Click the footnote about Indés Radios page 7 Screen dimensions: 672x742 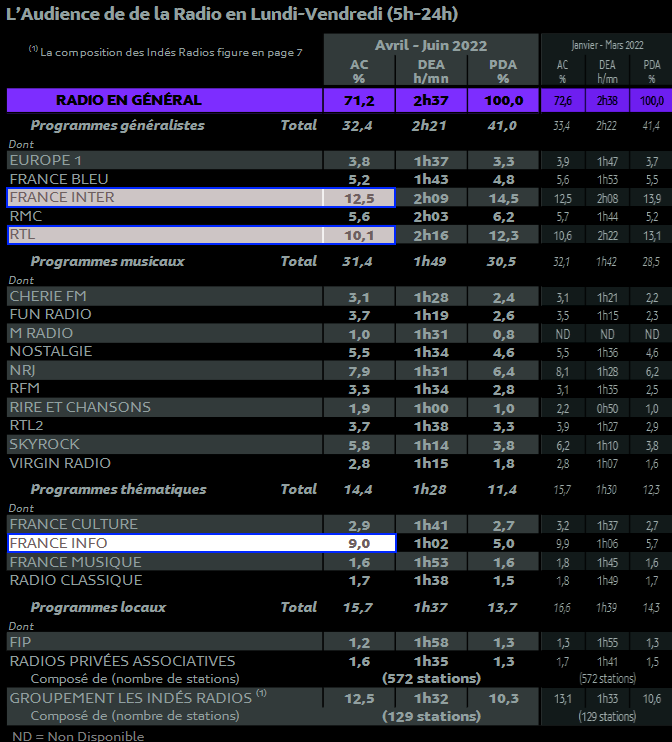pos(165,51)
